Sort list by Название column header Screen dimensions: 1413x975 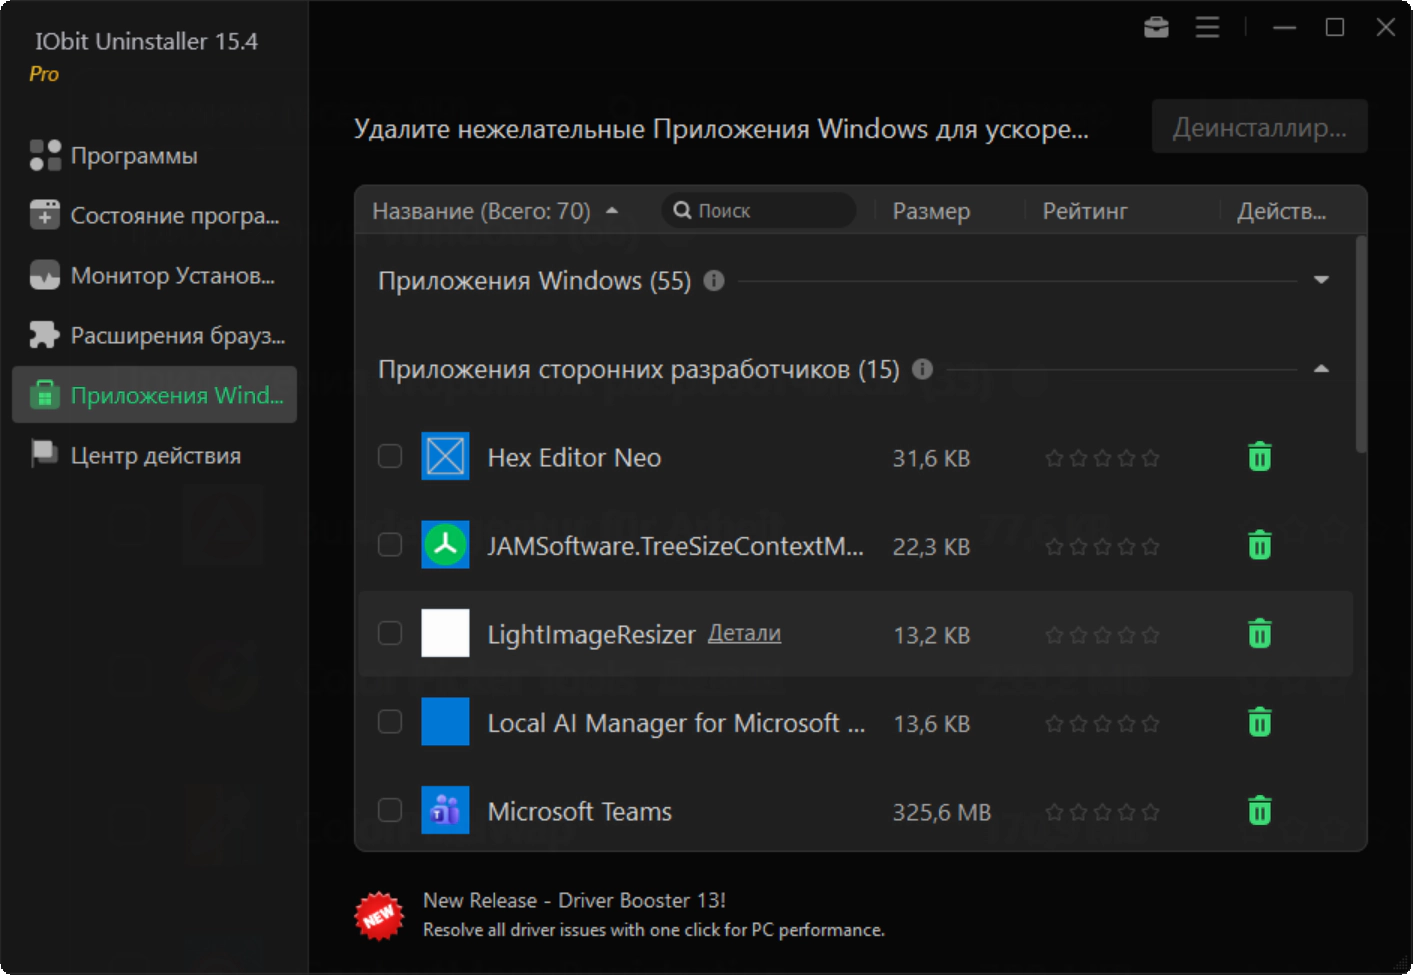tap(481, 211)
